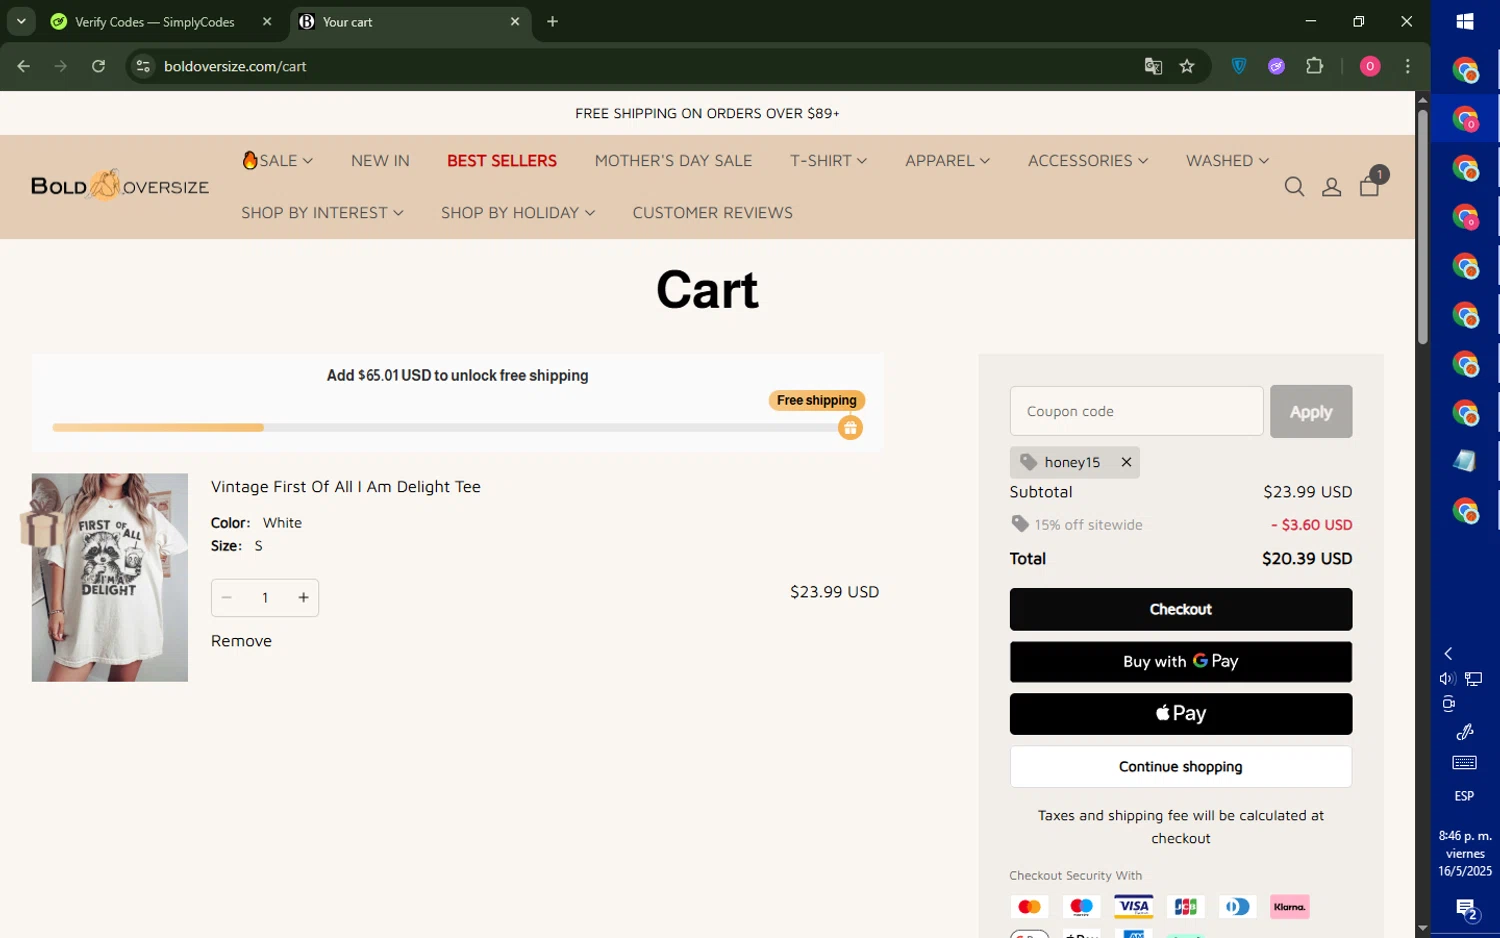
Task: Close the Your cart tab
Action: (515, 21)
